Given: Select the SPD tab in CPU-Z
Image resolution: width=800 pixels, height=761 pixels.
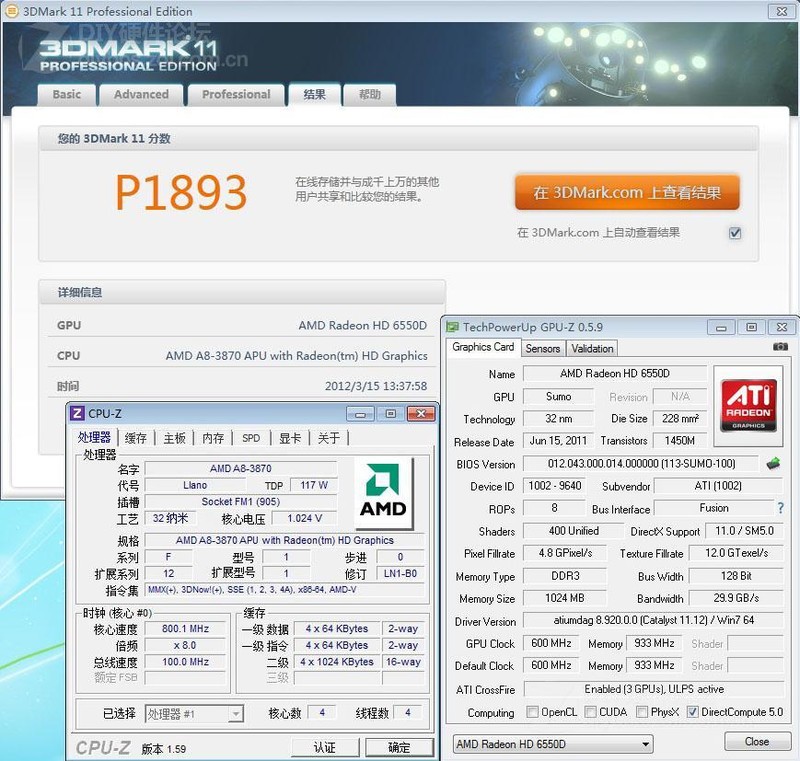Looking at the screenshot, I should point(251,438).
